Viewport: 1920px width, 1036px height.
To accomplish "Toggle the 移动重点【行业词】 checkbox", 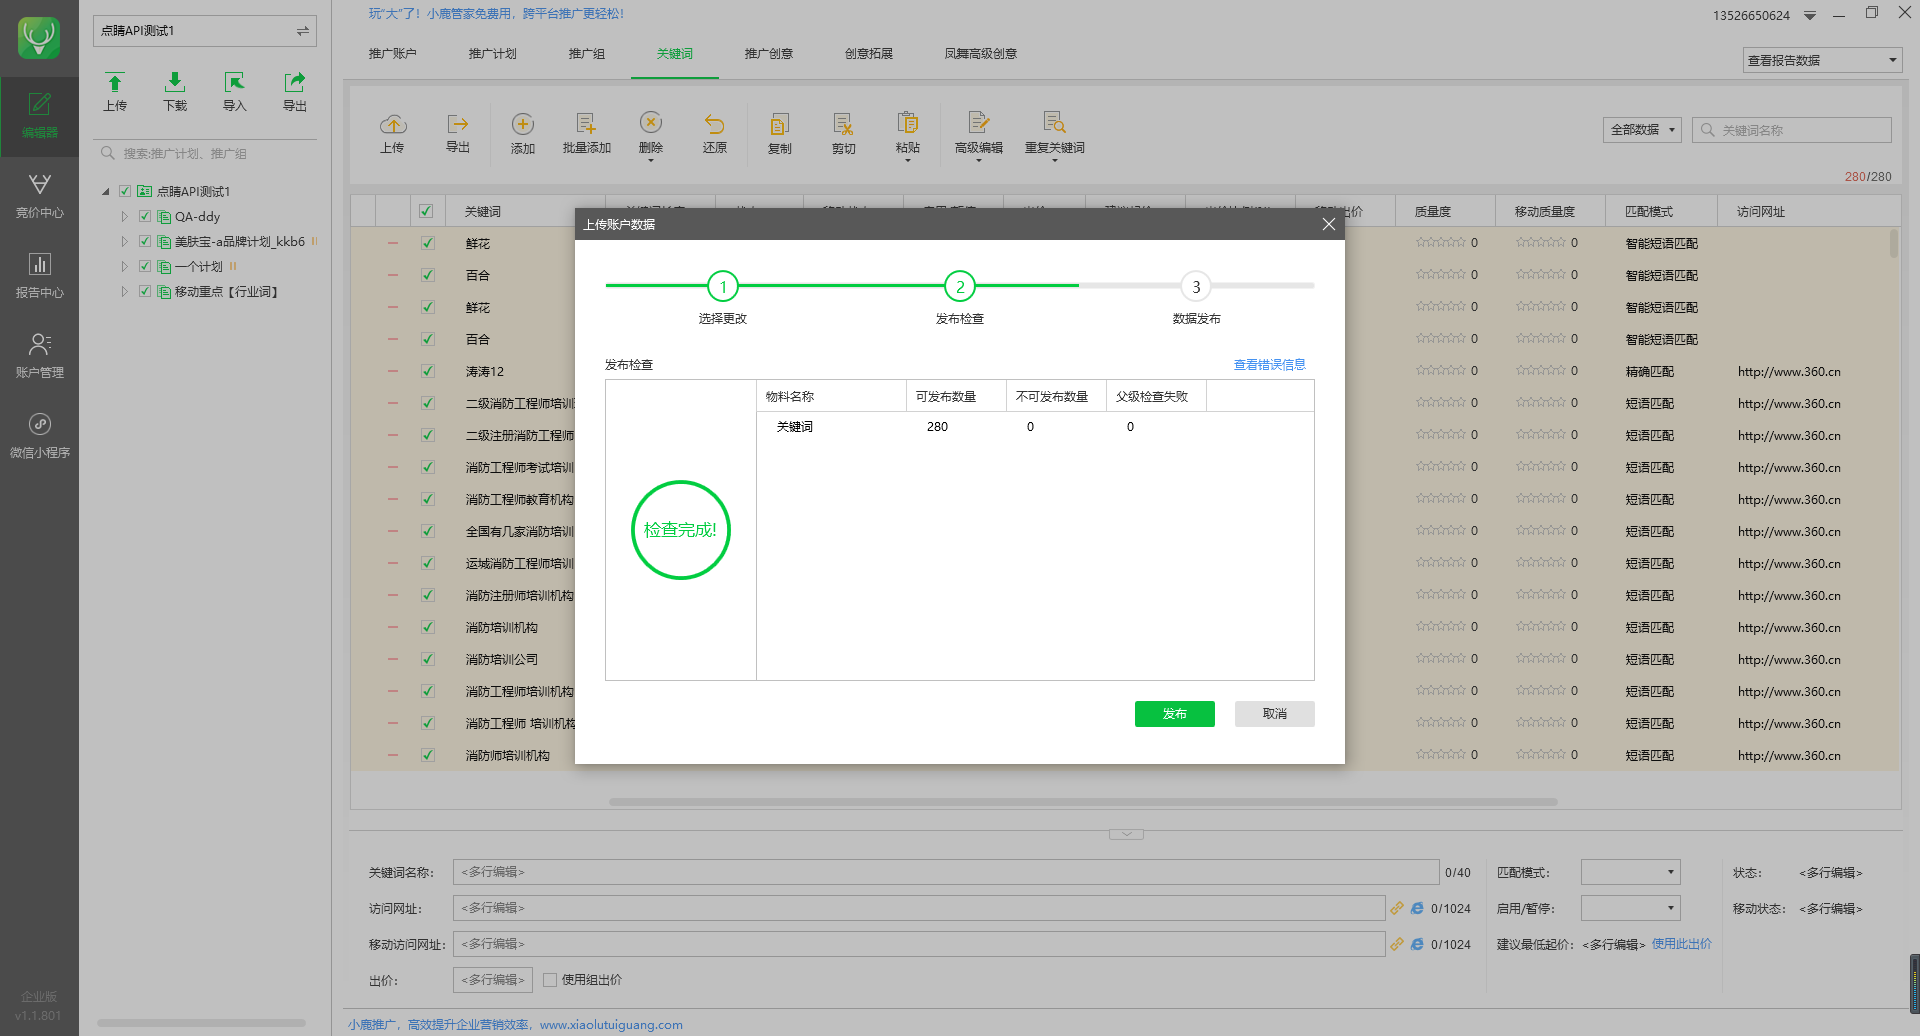I will (x=145, y=291).
